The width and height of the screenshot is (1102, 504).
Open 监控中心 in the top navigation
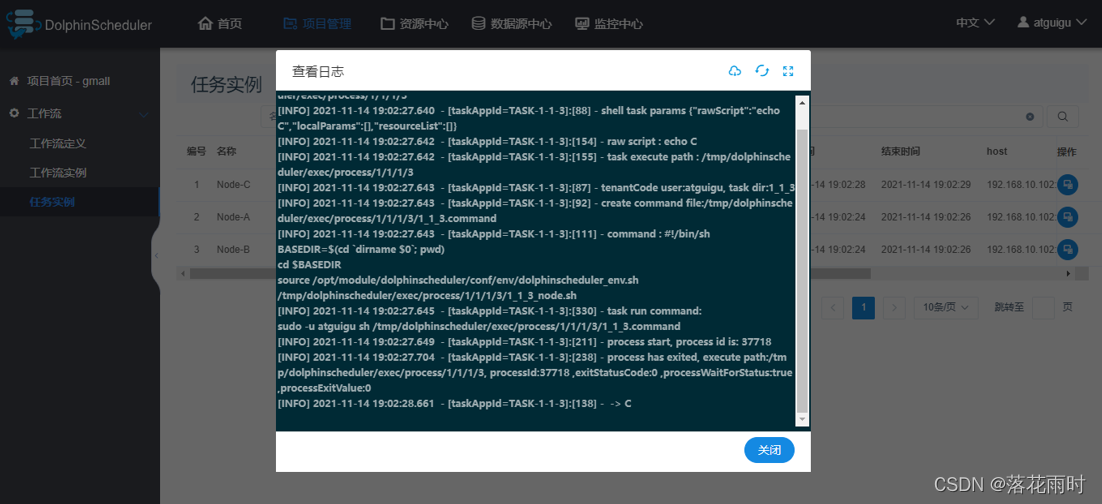coord(609,24)
